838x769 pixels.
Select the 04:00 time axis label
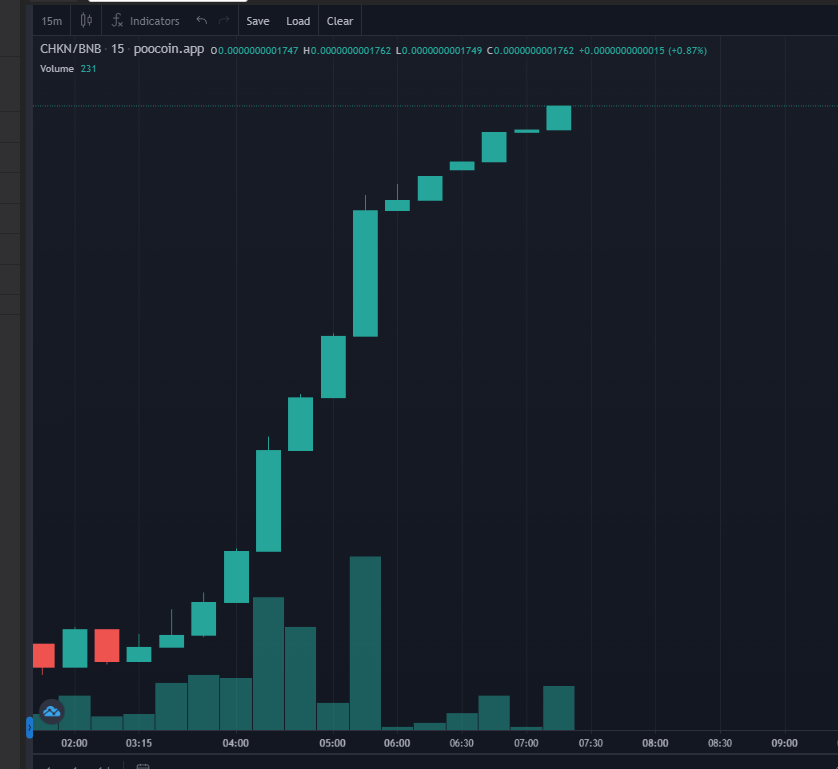pos(236,743)
